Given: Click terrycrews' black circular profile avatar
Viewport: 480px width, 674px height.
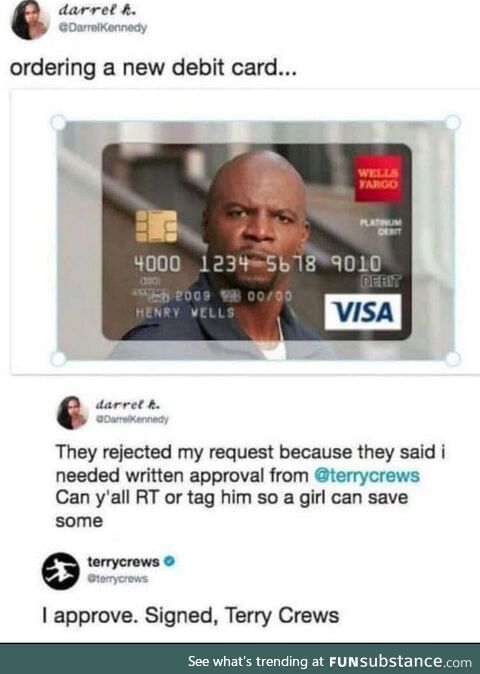Looking at the screenshot, I should (61, 571).
